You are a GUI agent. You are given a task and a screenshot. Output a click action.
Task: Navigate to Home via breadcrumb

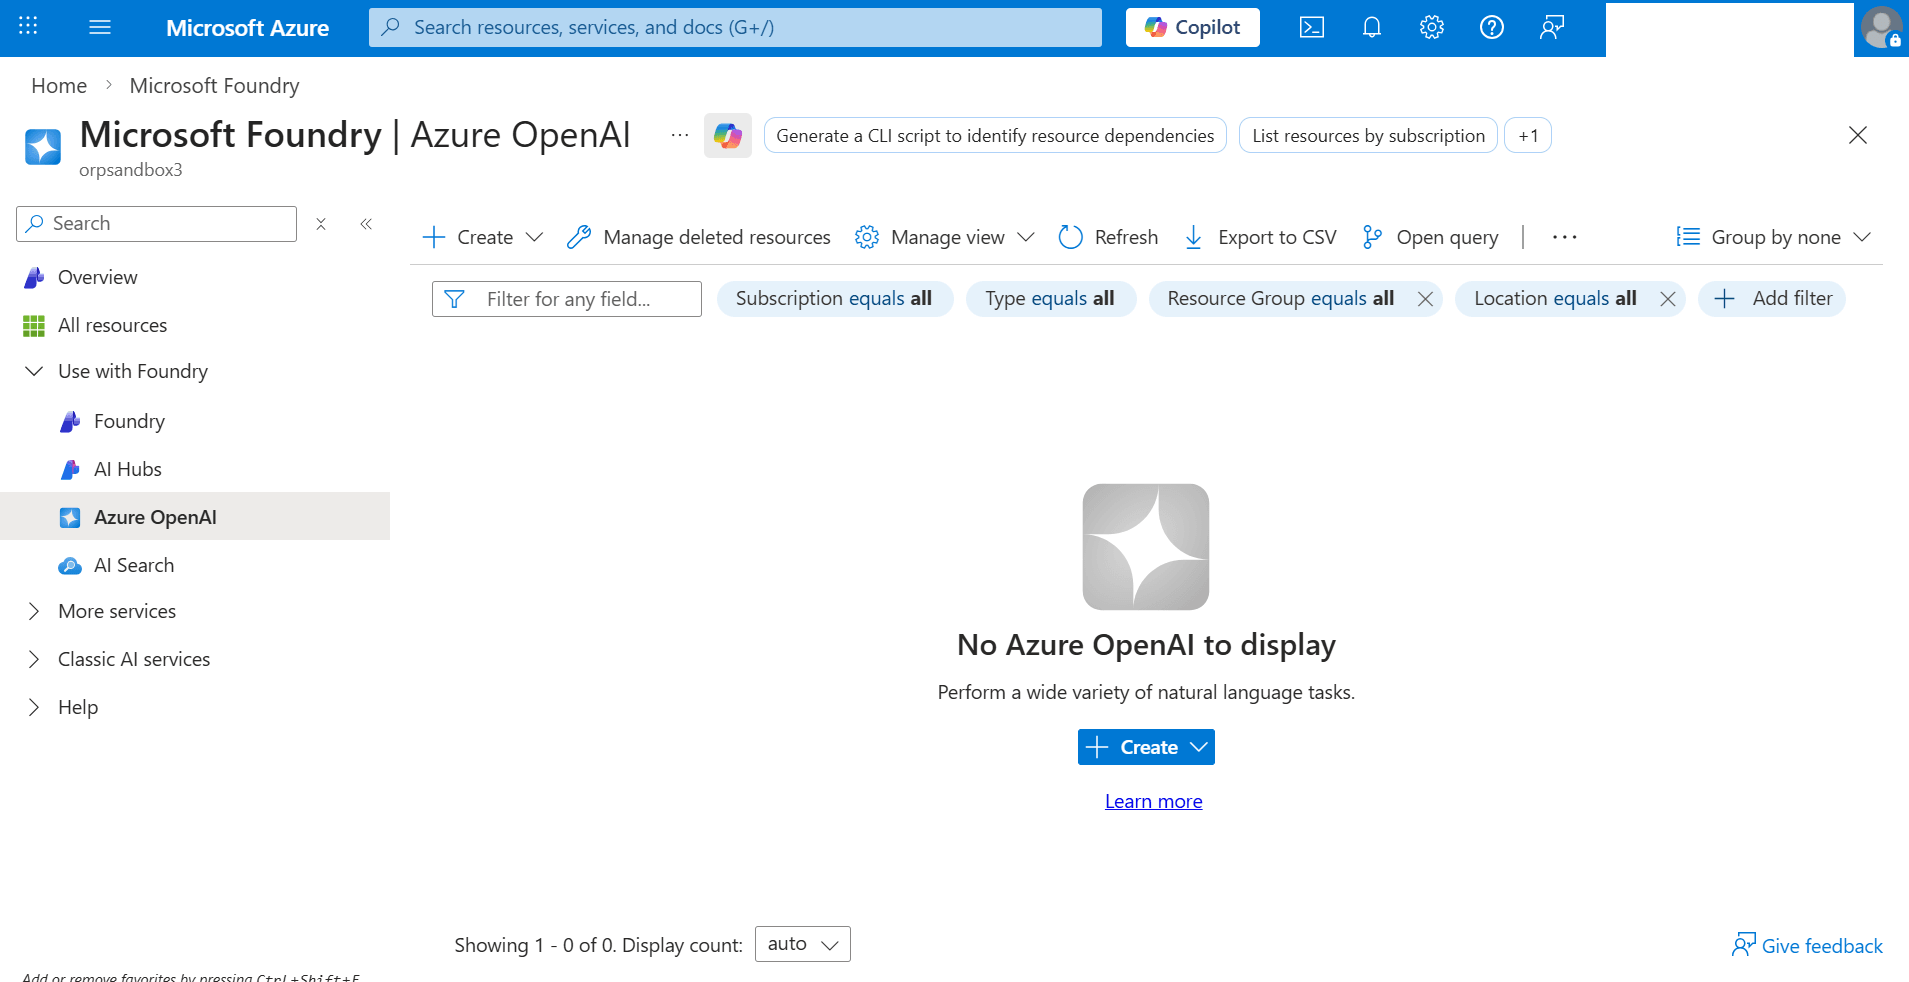point(58,85)
